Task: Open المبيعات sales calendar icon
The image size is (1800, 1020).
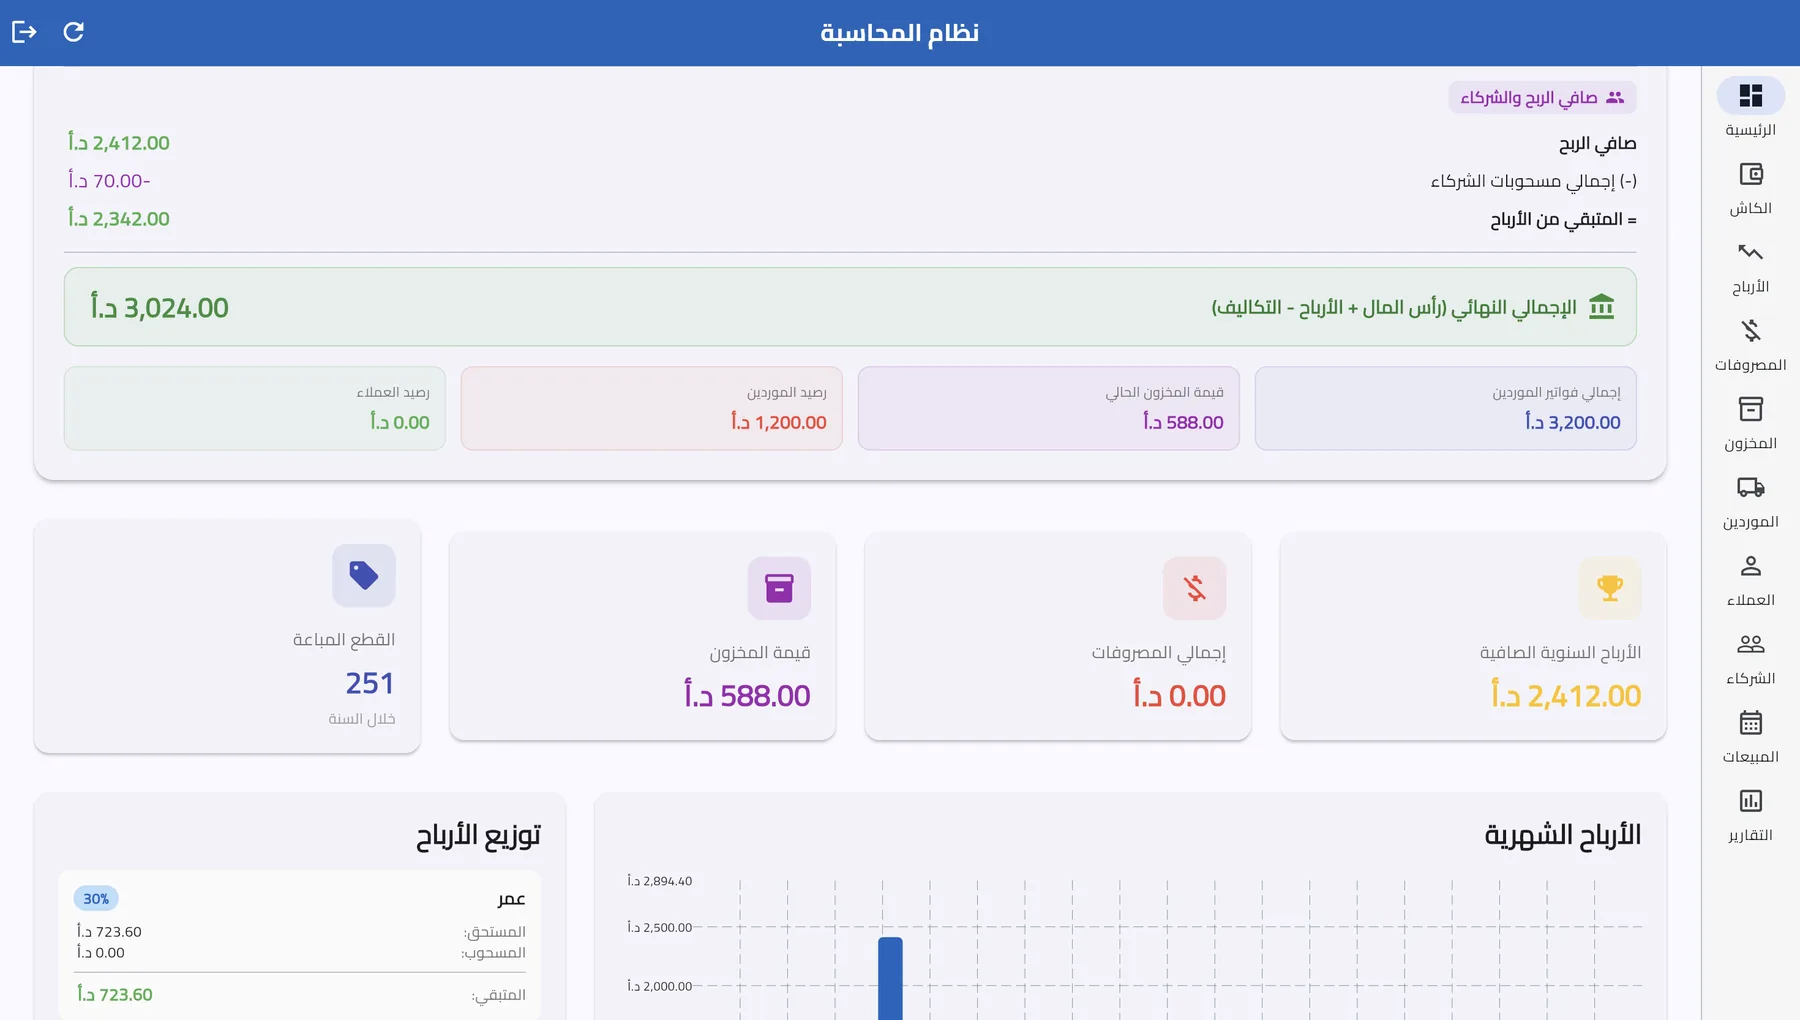Action: [x=1750, y=723]
